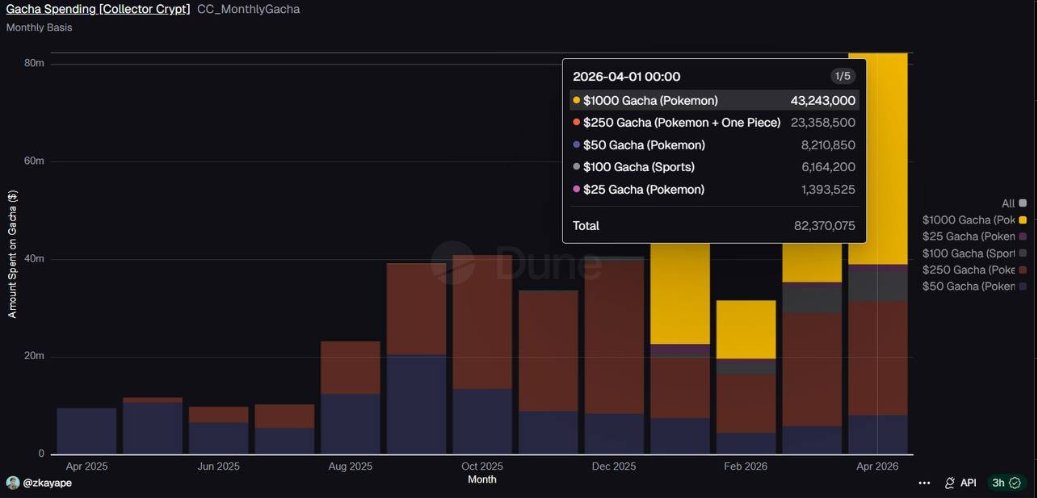This screenshot has width=1037, height=498.
Task: Click the Monthly Basis subtitle
Action: pyautogui.click(x=39, y=28)
